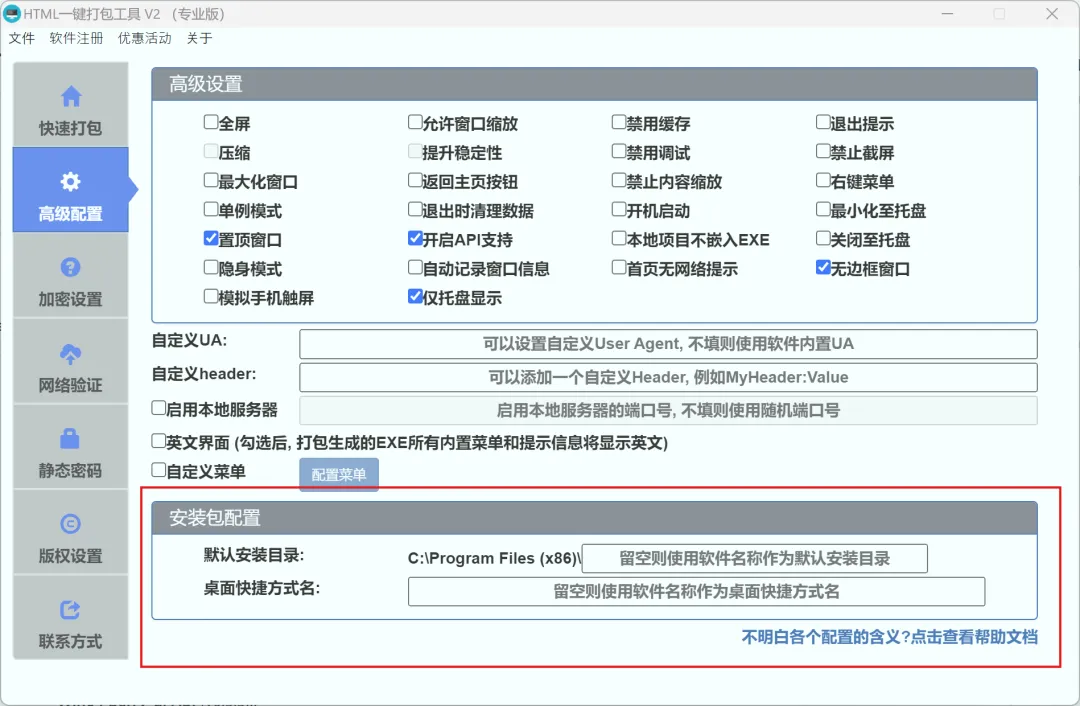1080x706 pixels.
Task: Open the help docs link 点击查看帮助文档
Action: tap(974, 637)
